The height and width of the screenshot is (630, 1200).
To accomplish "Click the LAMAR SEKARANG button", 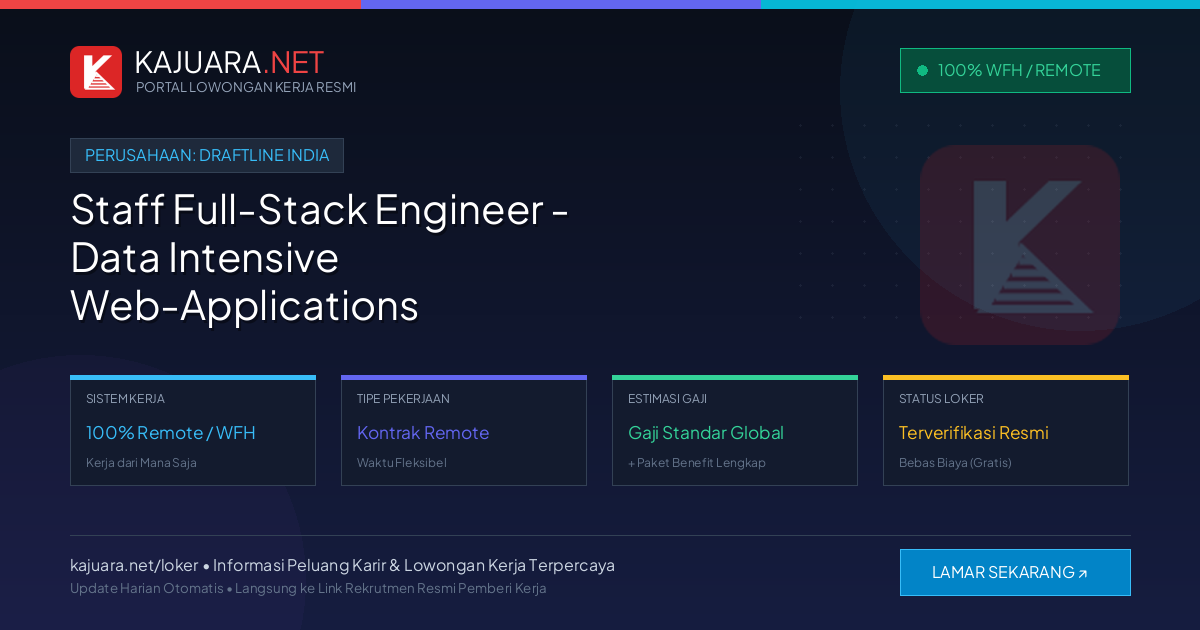I will coord(1015,572).
